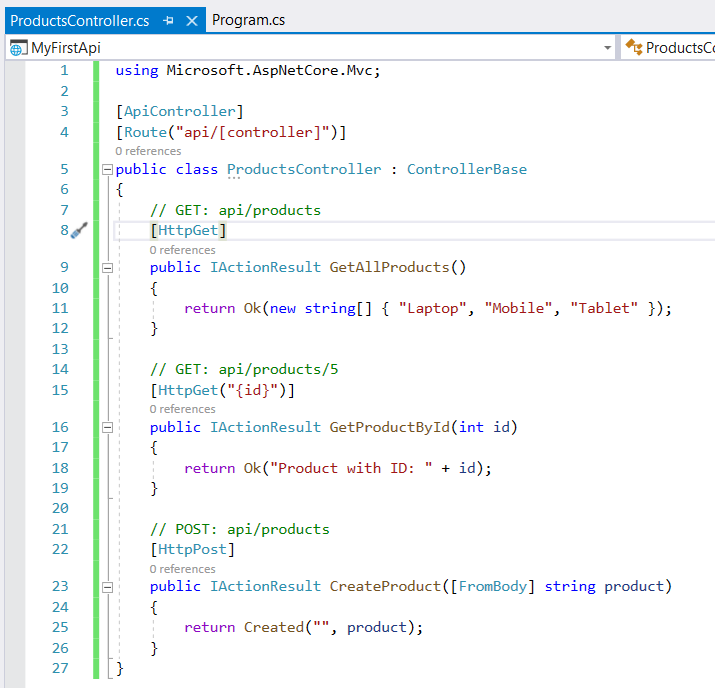Click the "Product with ID: " string
The width and height of the screenshot is (715, 688).
pyautogui.click(x=351, y=468)
